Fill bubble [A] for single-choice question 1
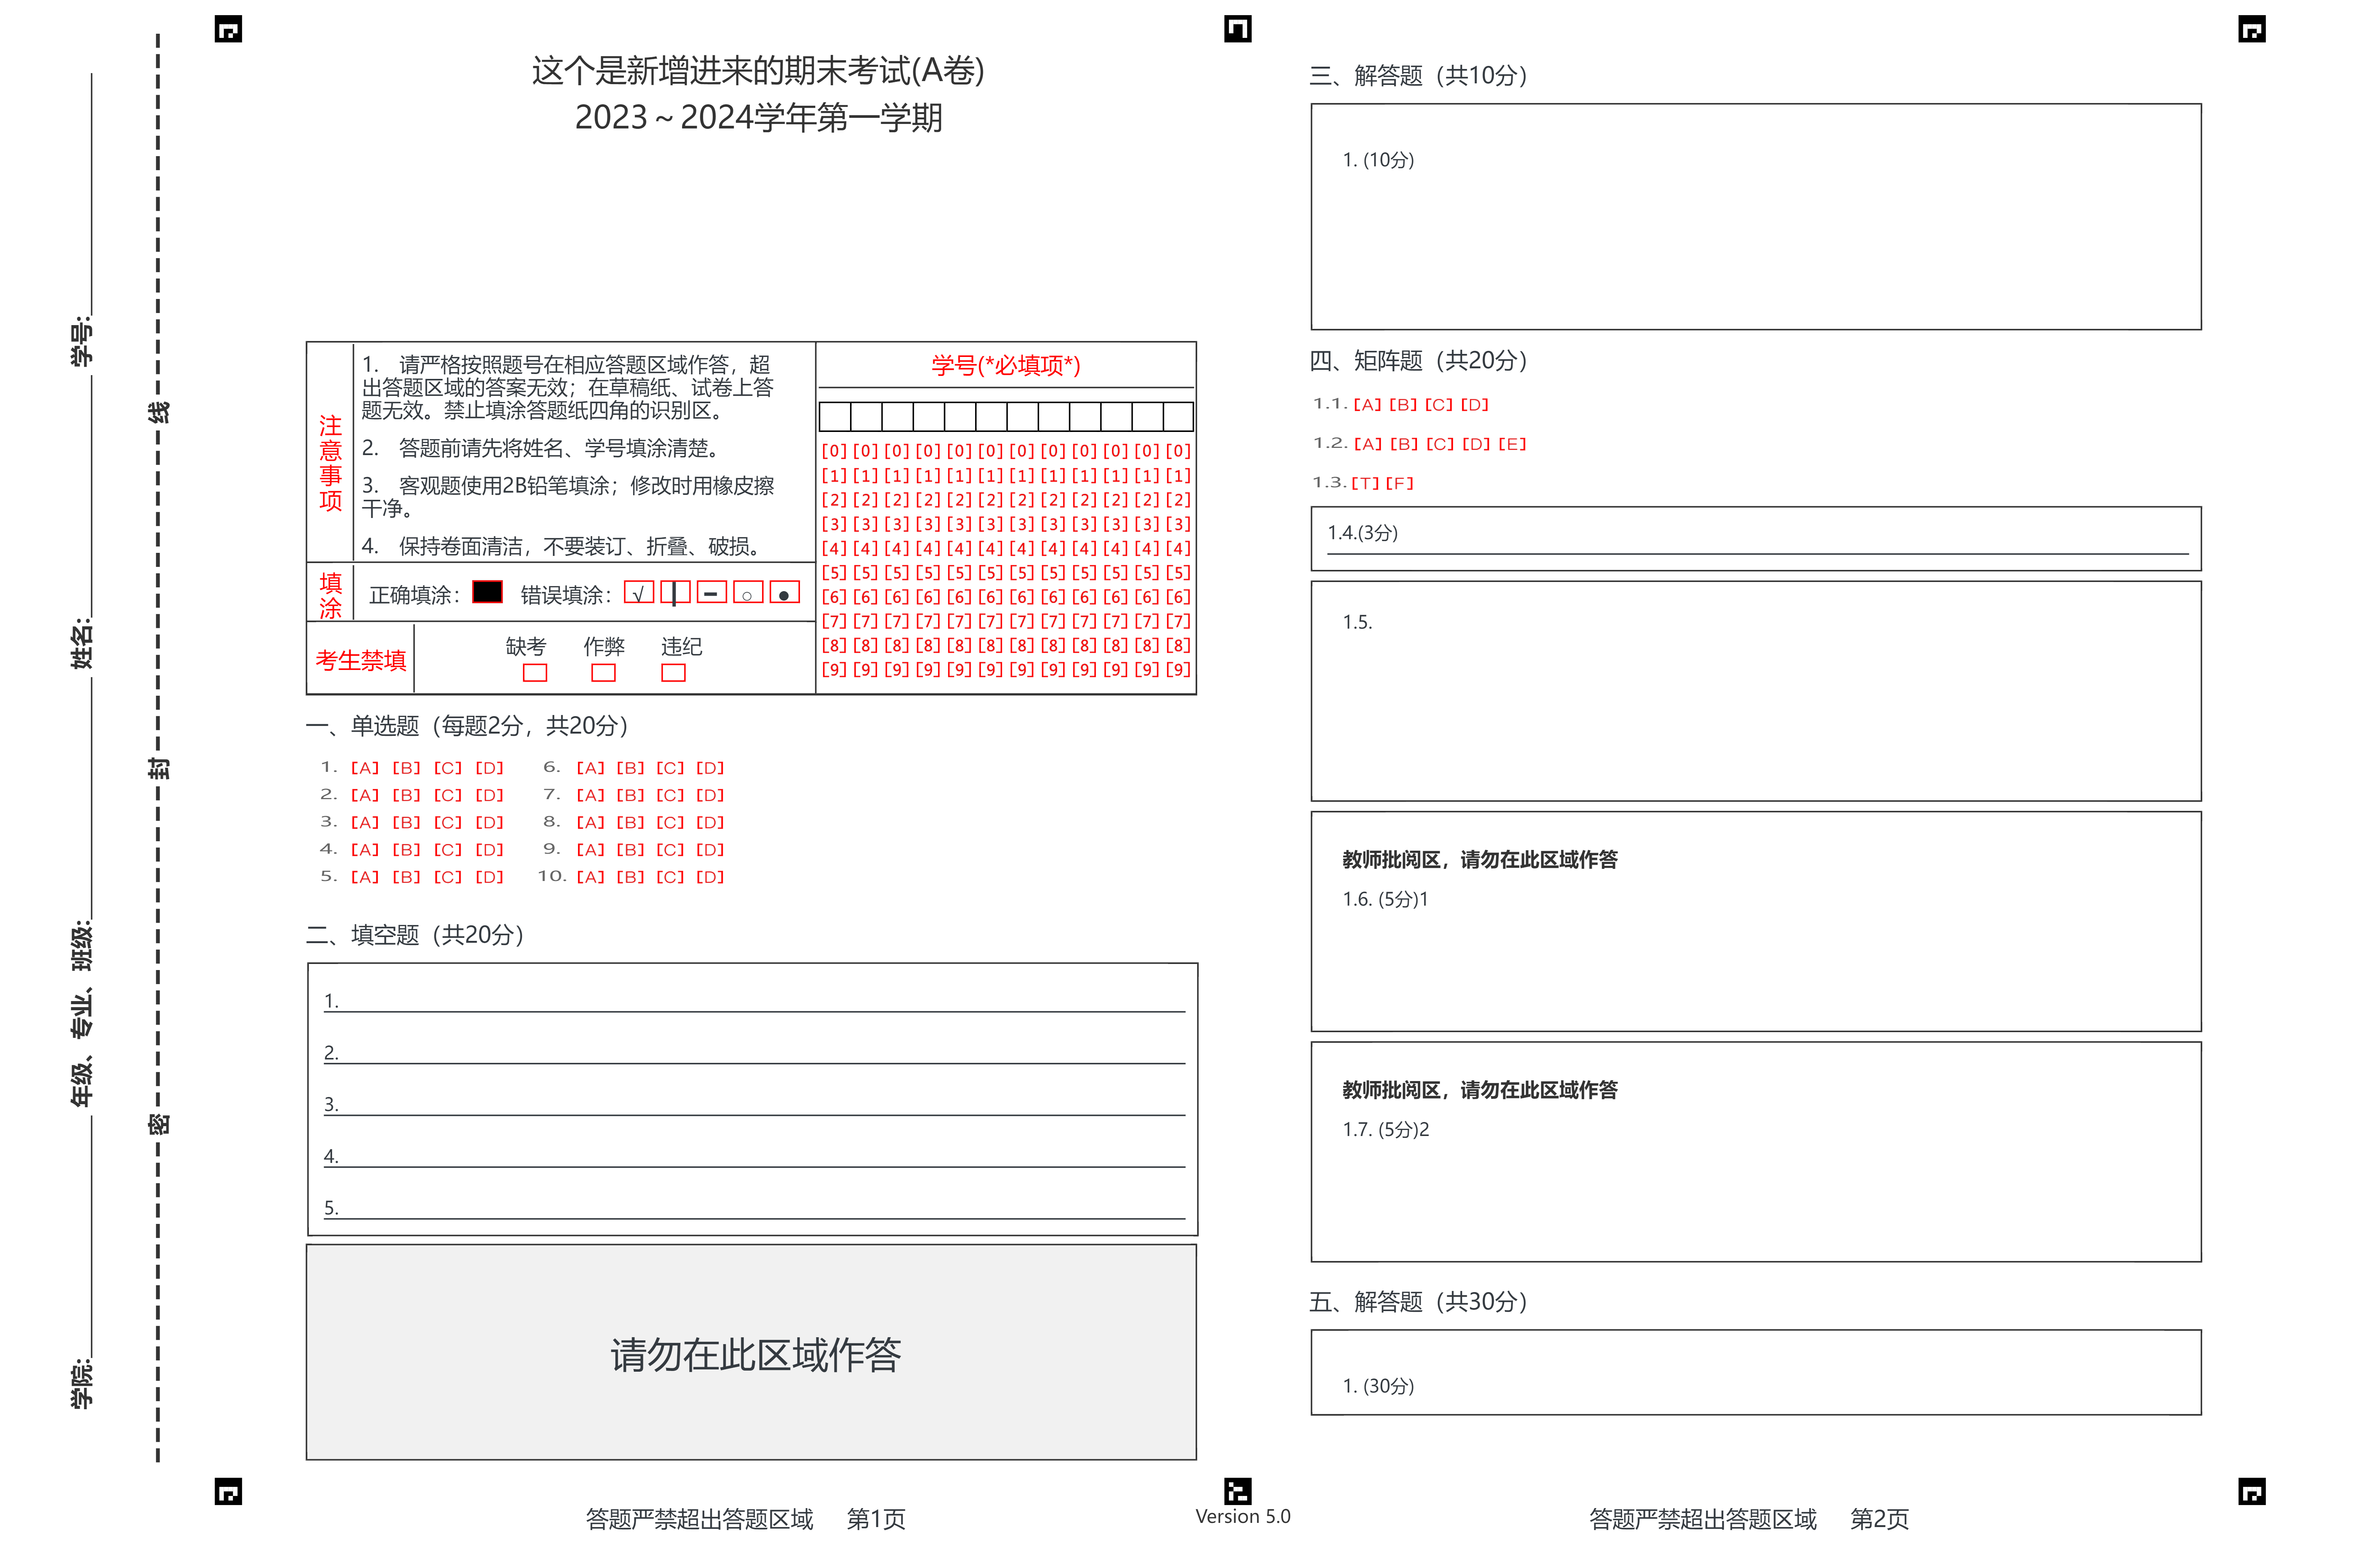Image resolution: width=2380 pixels, height=1546 pixels. (365, 768)
